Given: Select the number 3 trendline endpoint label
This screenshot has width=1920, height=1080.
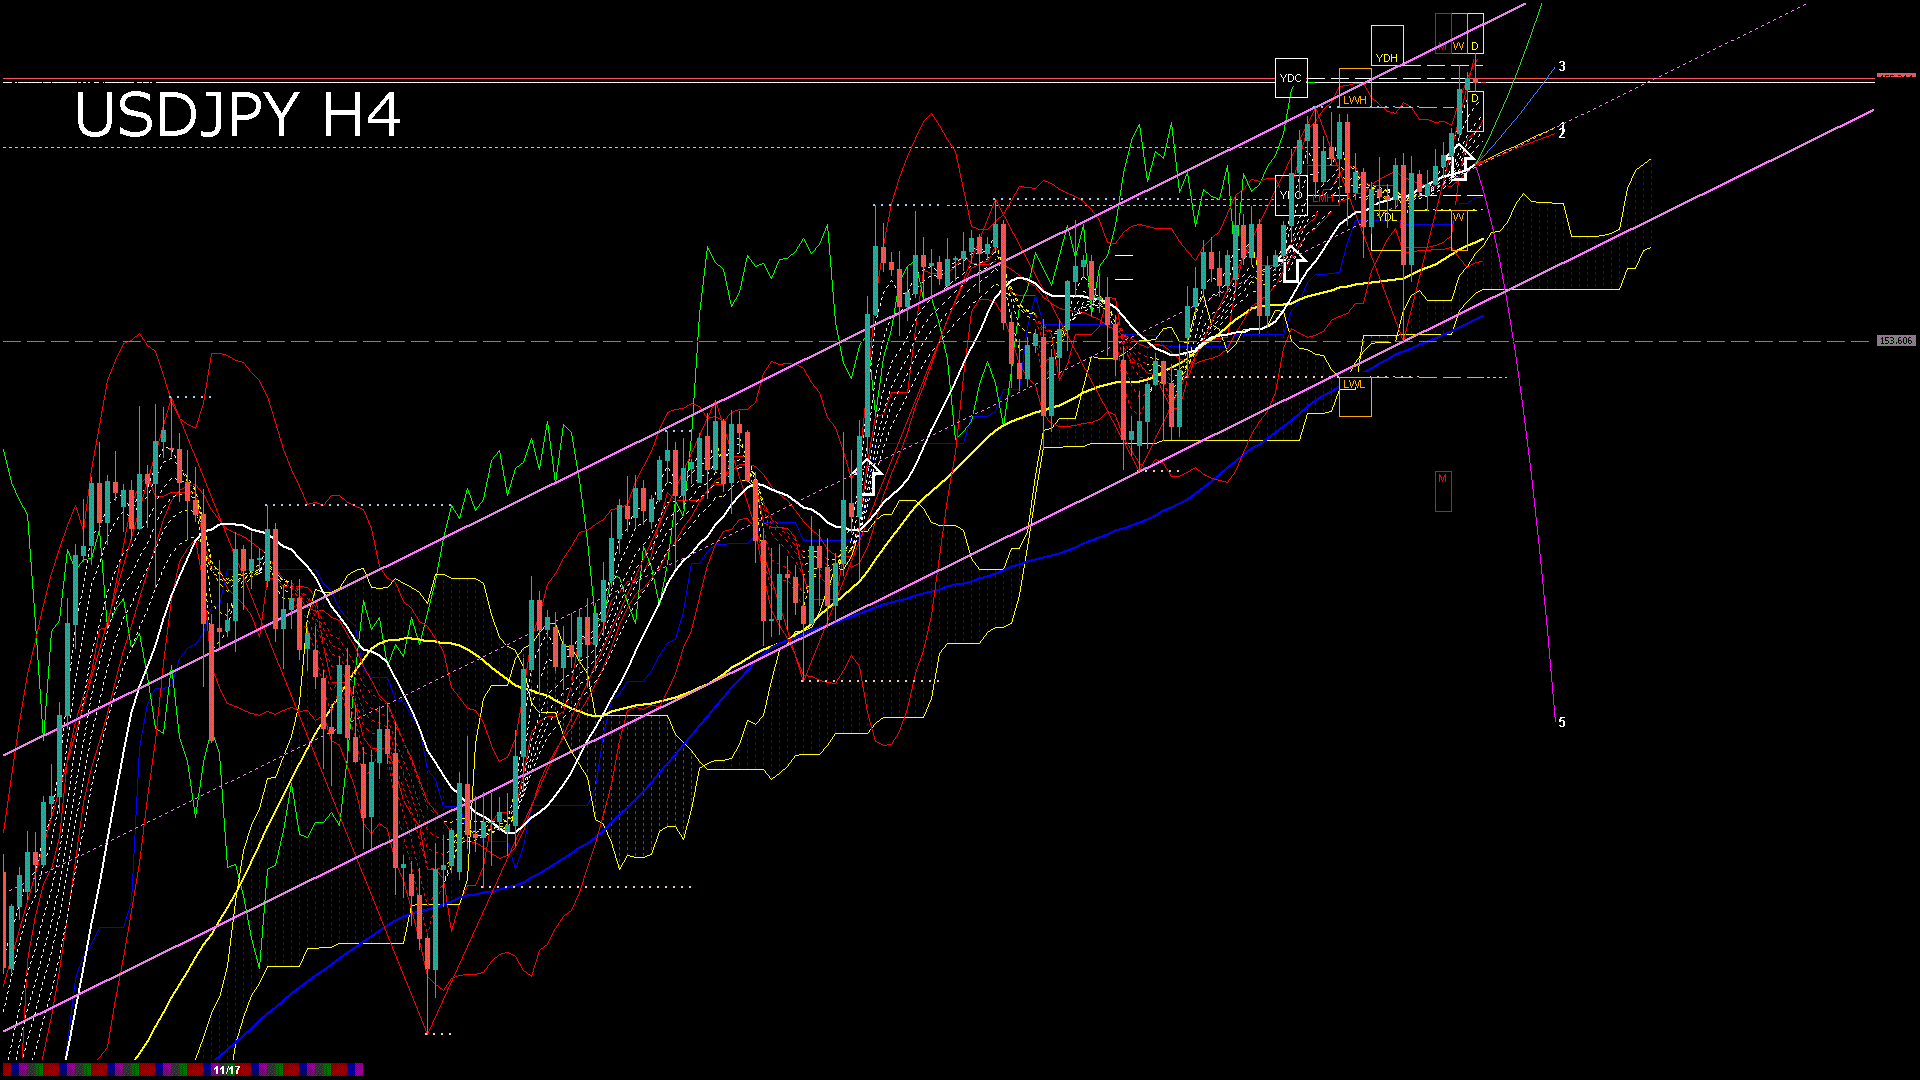Looking at the screenshot, I should (1562, 67).
